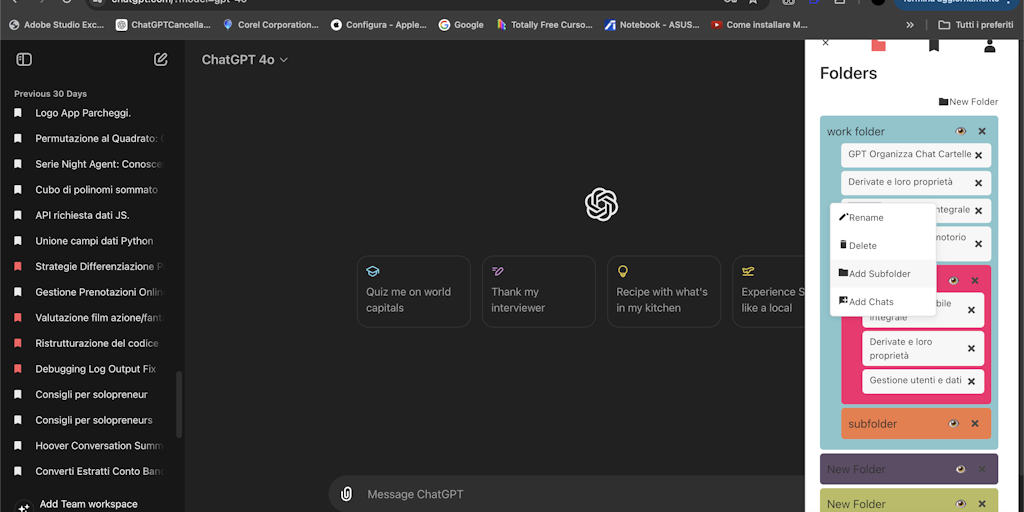Image resolution: width=1024 pixels, height=512 pixels.
Task: Select the purple New Folder color block
Action: (x=908, y=469)
